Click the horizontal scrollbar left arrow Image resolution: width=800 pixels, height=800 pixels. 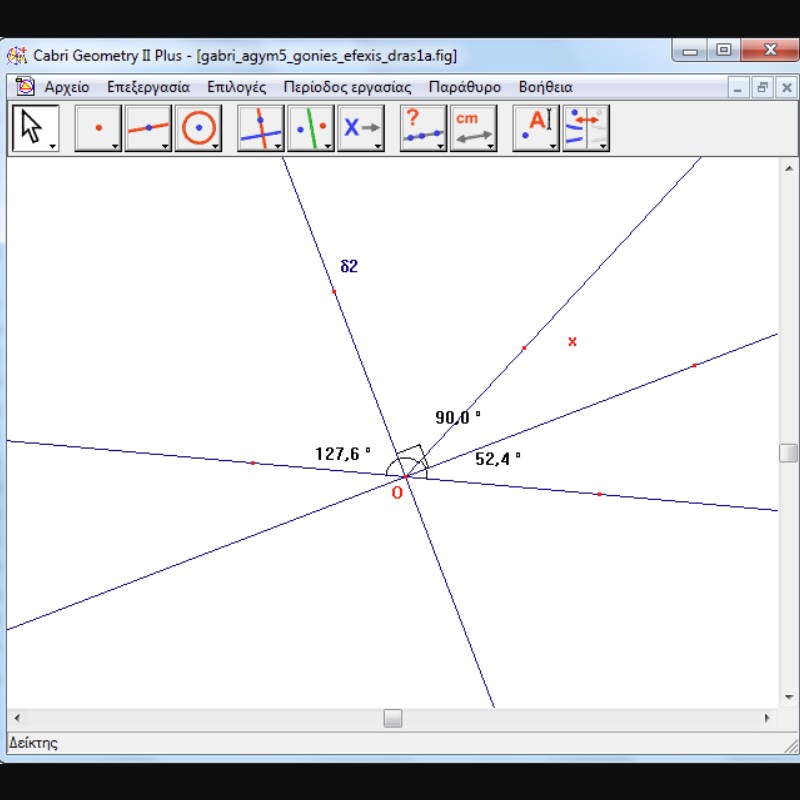pos(17,718)
